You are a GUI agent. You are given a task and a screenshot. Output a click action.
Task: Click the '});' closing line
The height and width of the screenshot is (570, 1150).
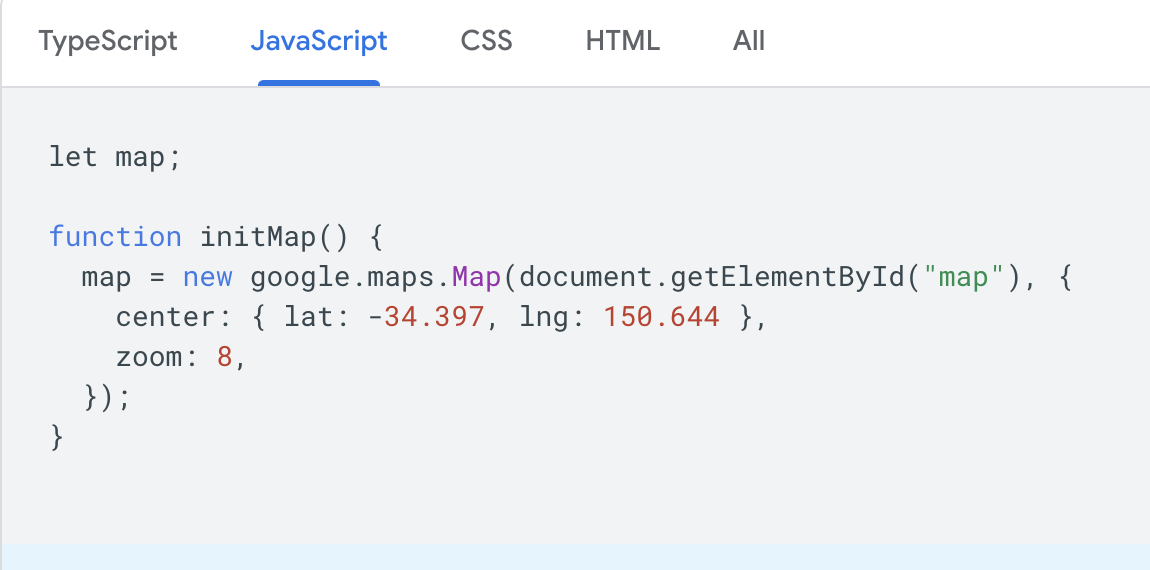tap(107, 398)
